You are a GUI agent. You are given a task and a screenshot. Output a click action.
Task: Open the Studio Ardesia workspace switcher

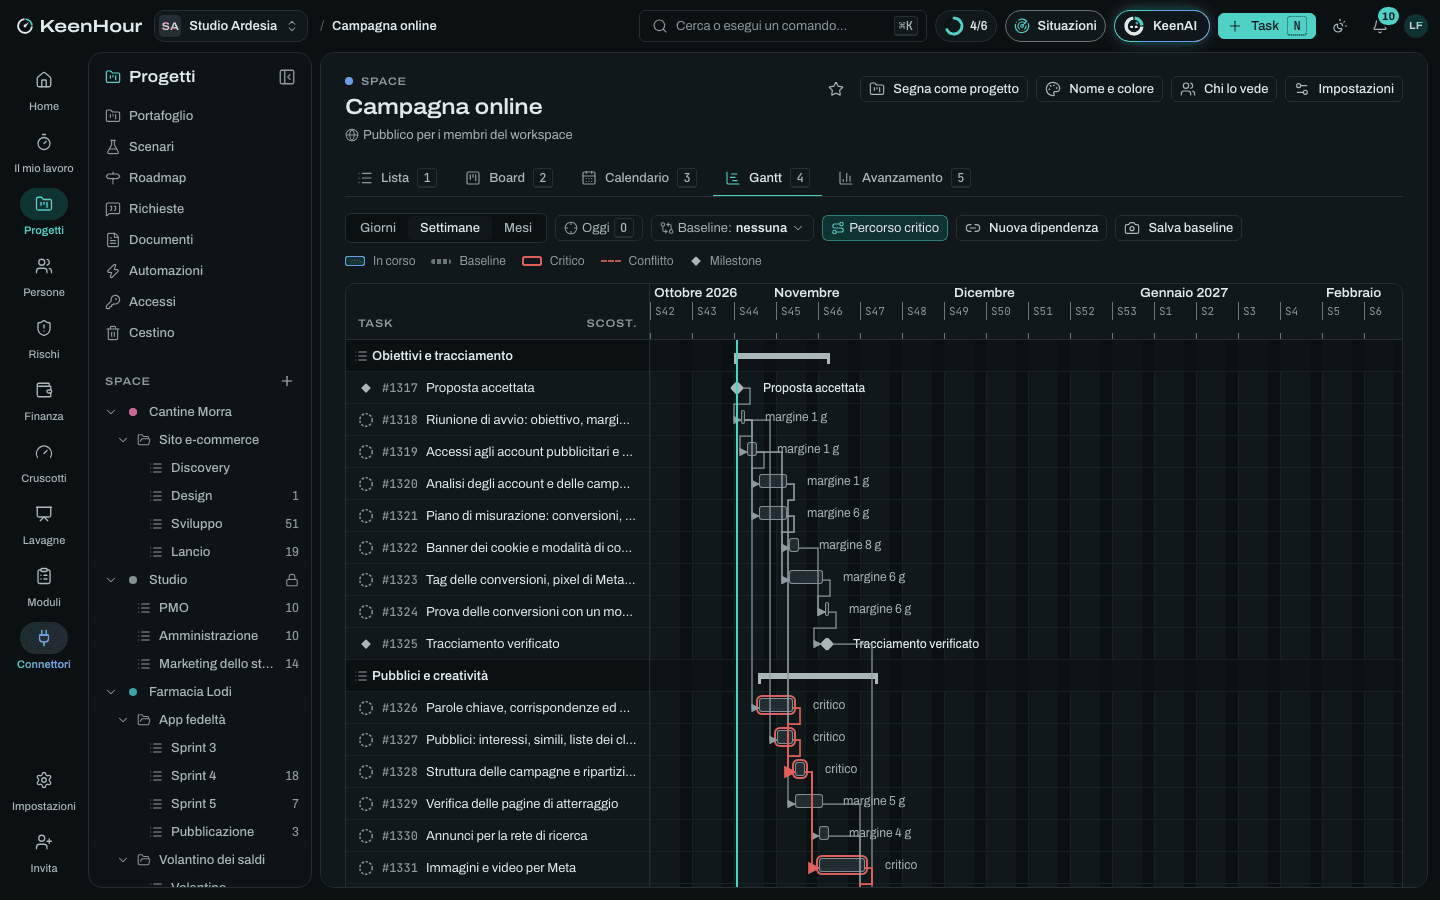[x=231, y=26]
